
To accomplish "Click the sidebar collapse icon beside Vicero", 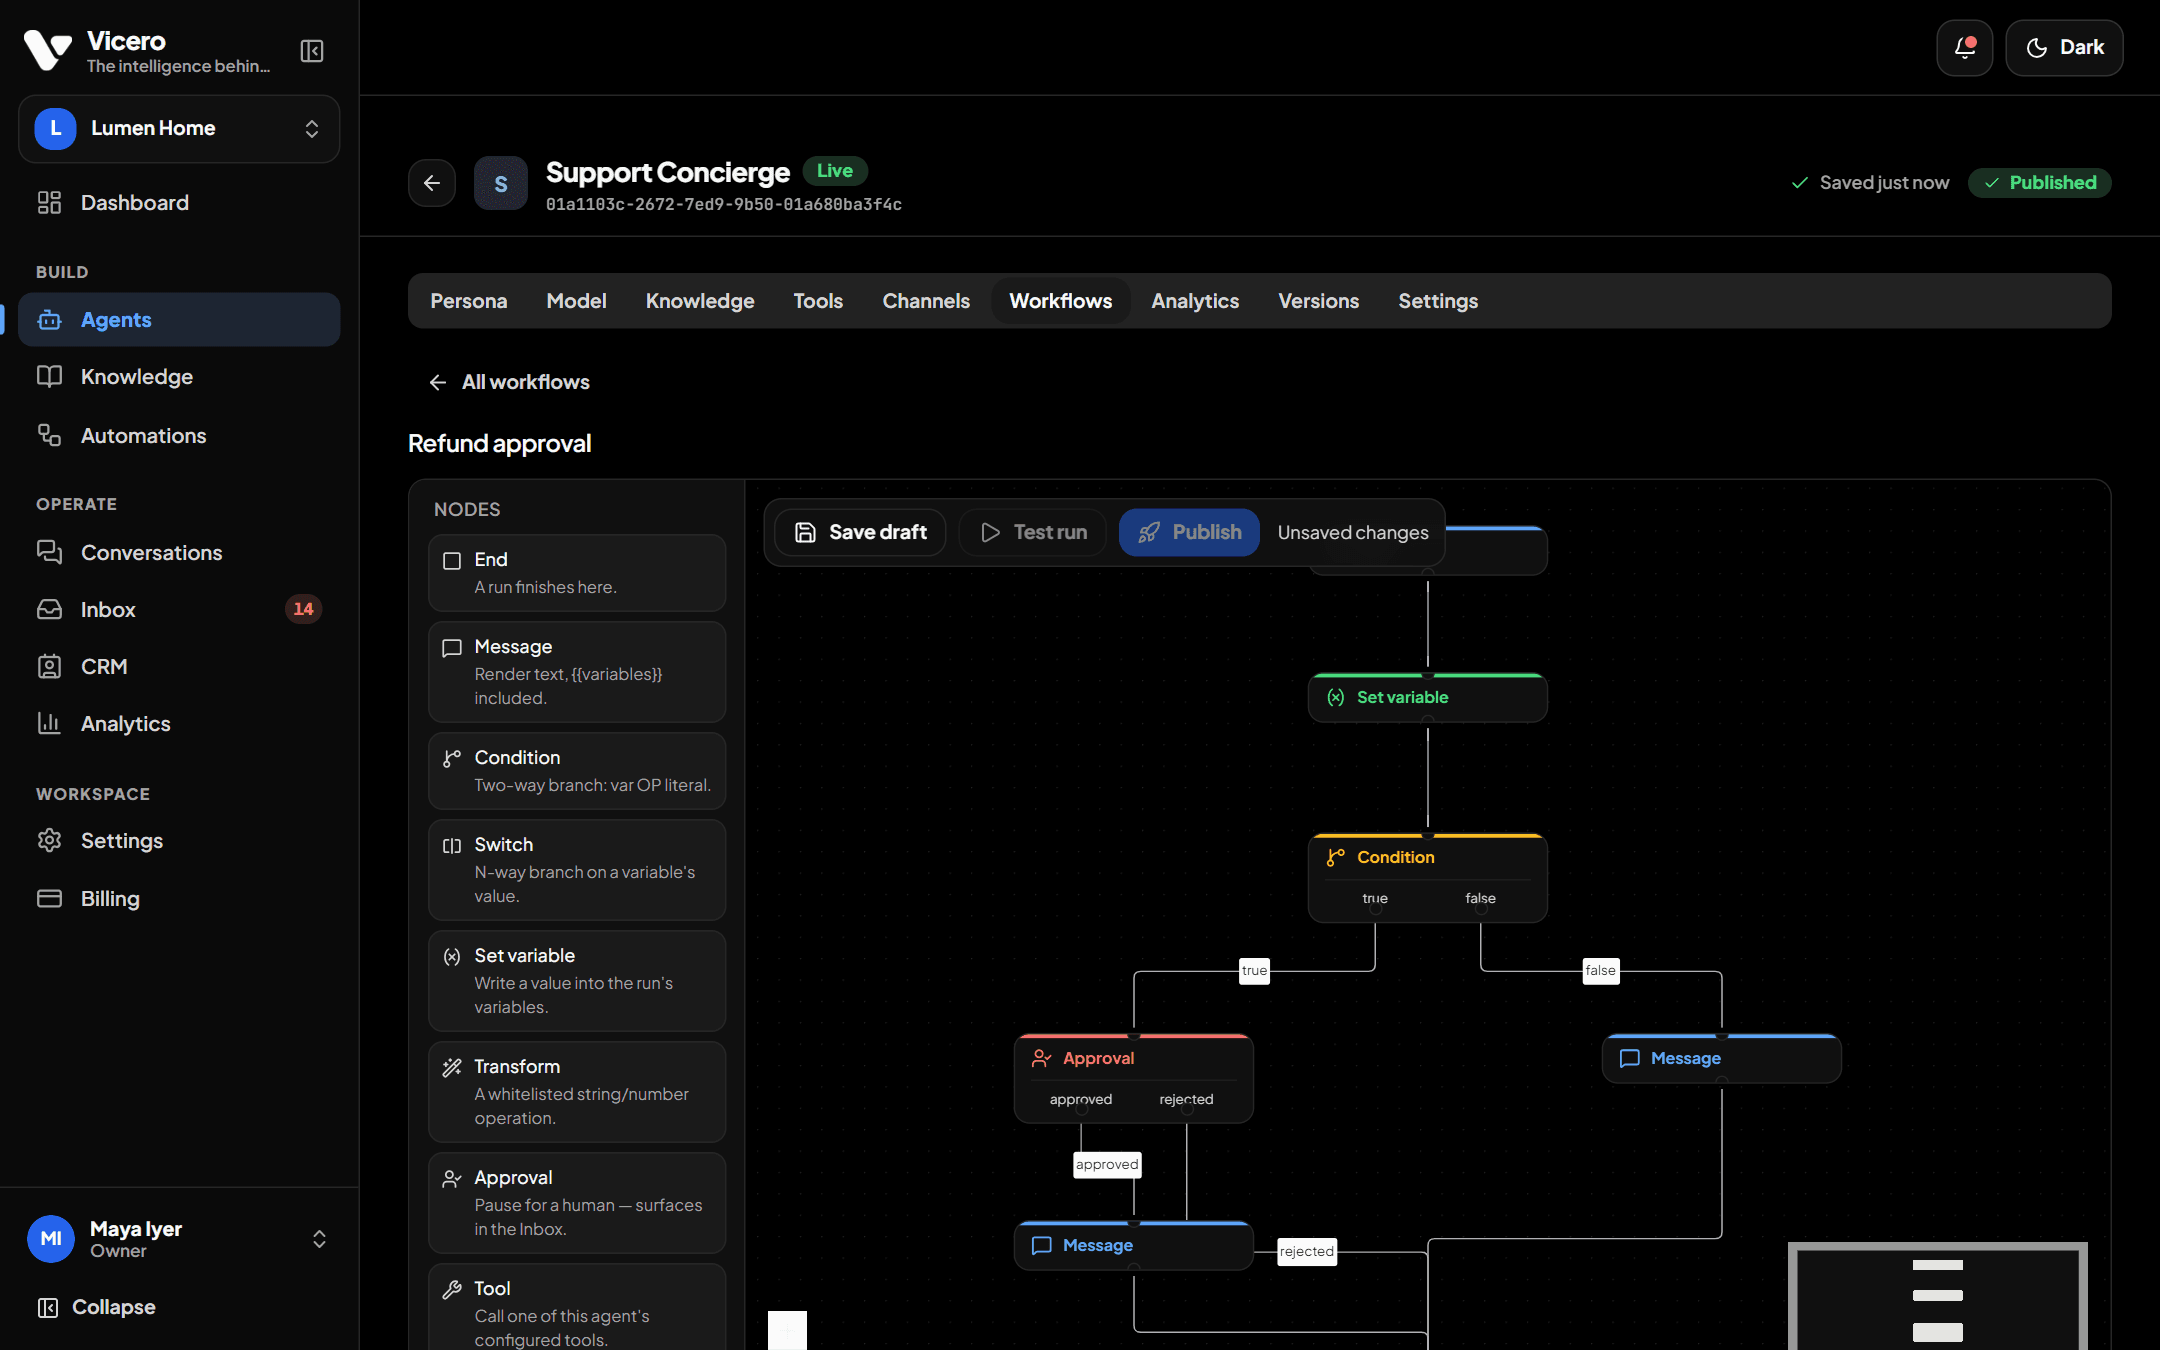I will tap(312, 51).
